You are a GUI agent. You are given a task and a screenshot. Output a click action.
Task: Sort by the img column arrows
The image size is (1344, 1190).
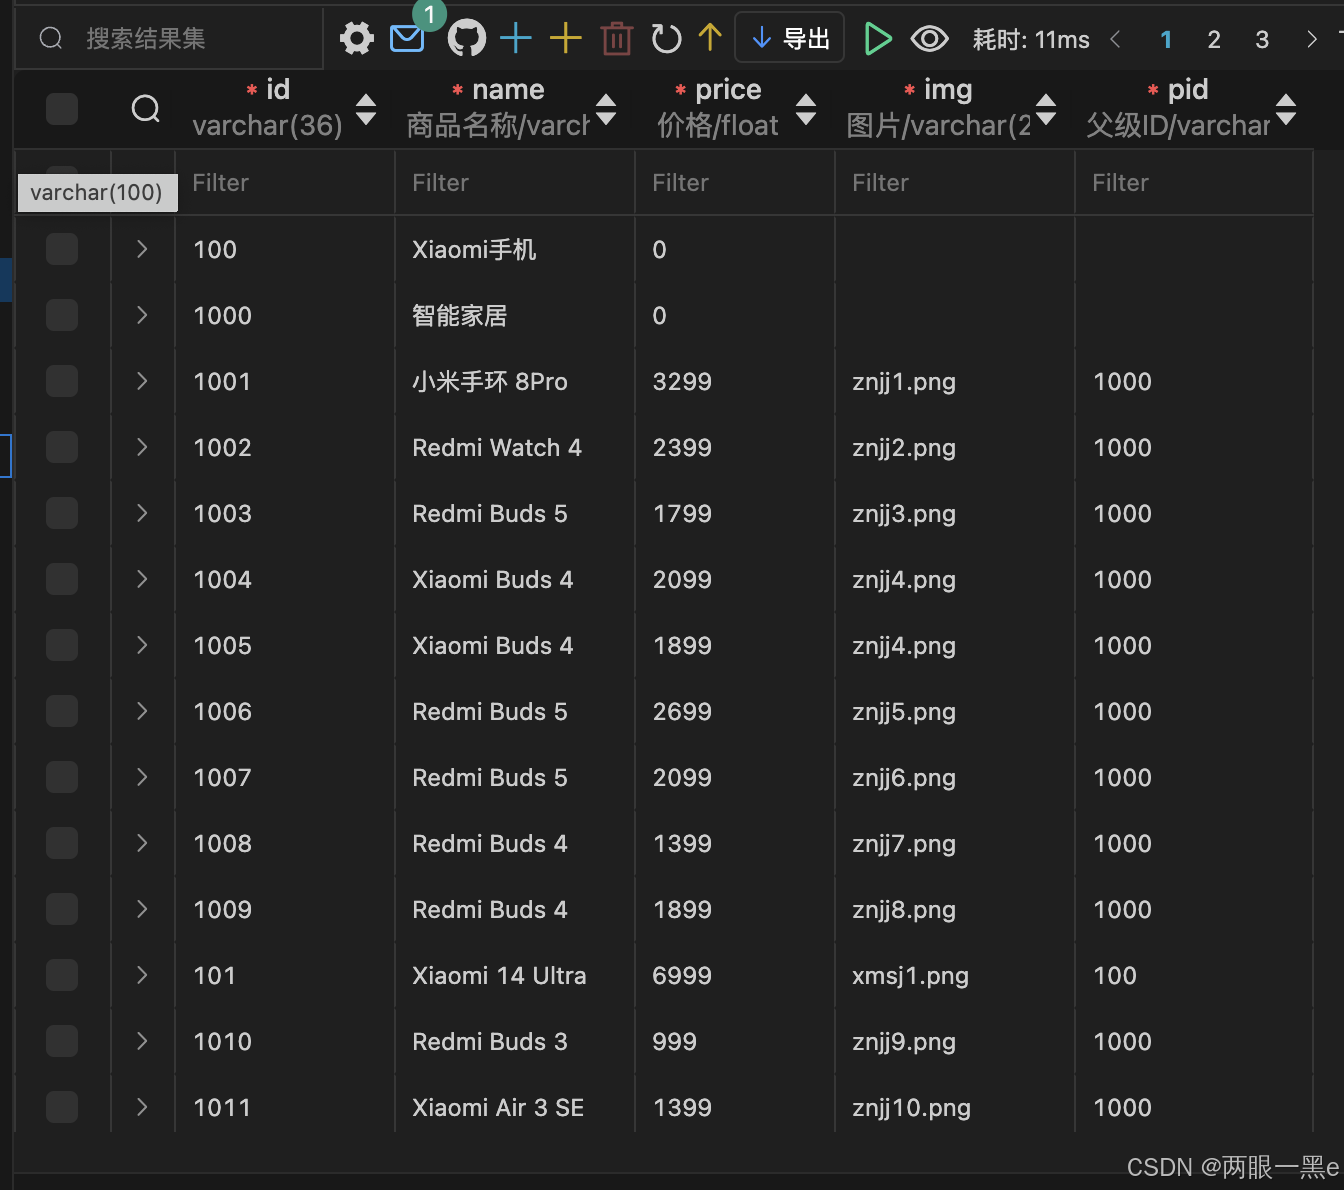1046,109
